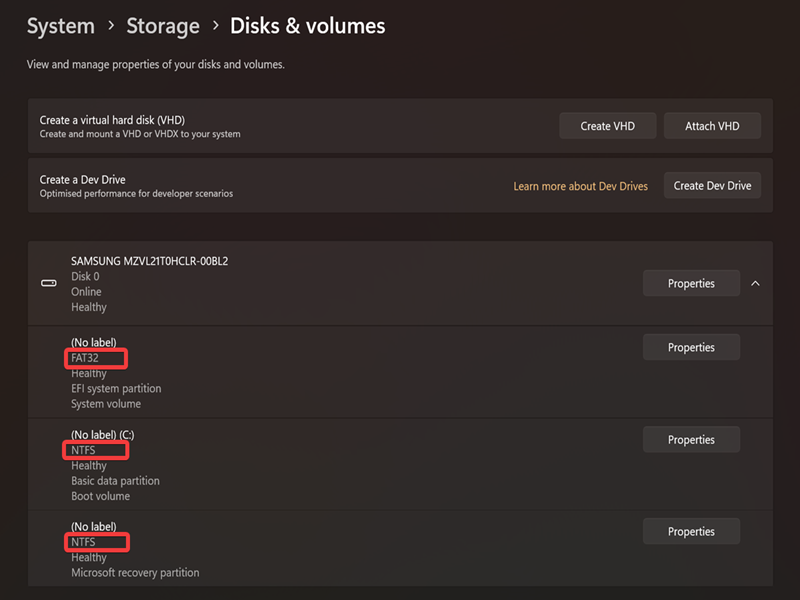The width and height of the screenshot is (800, 600).
Task: Navigate to Storage via breadcrumb
Action: pos(163,26)
